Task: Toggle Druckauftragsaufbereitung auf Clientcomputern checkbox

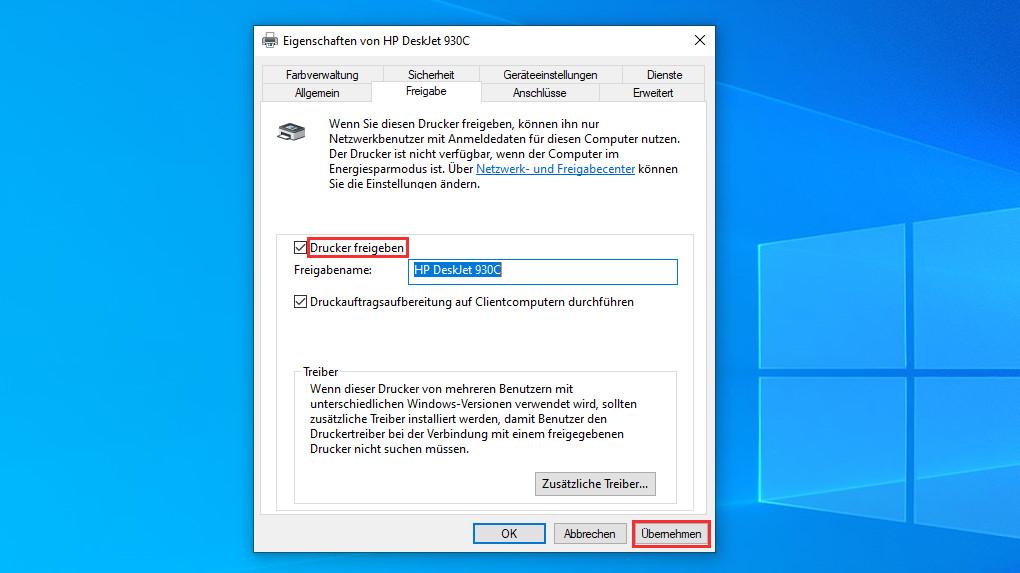Action: tap(301, 302)
